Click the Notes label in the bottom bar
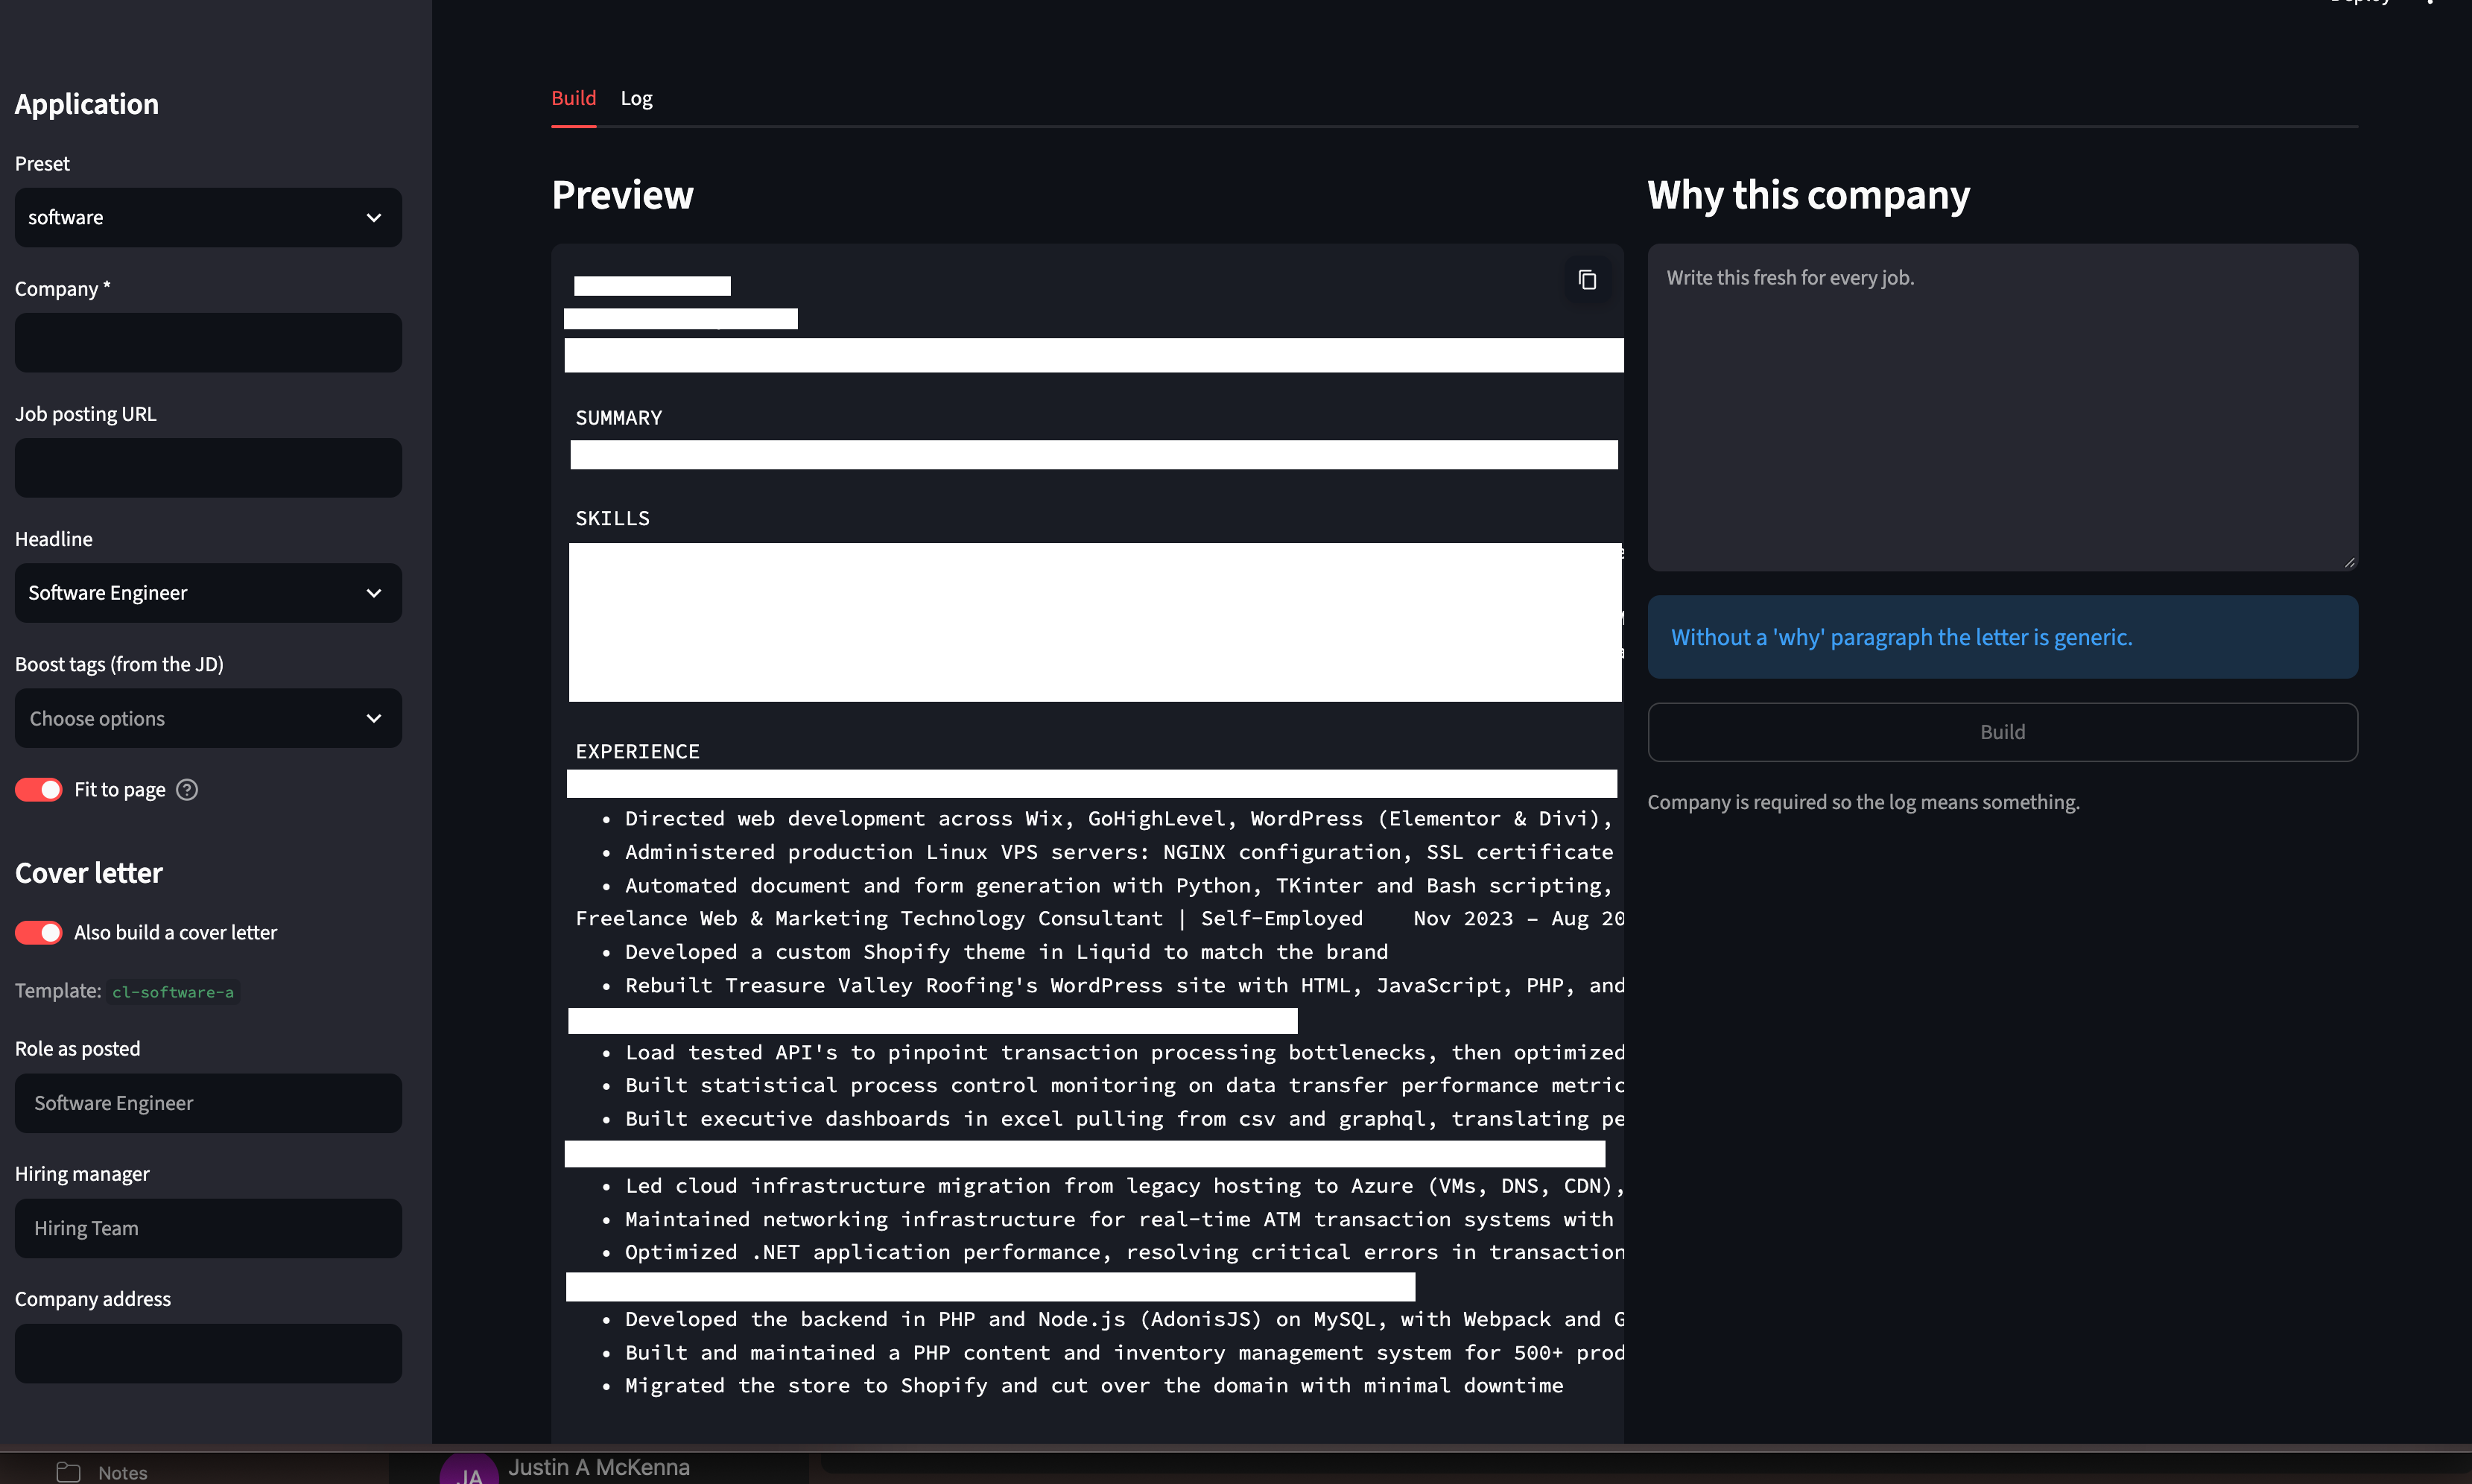The image size is (2472, 1484). coord(123,1472)
